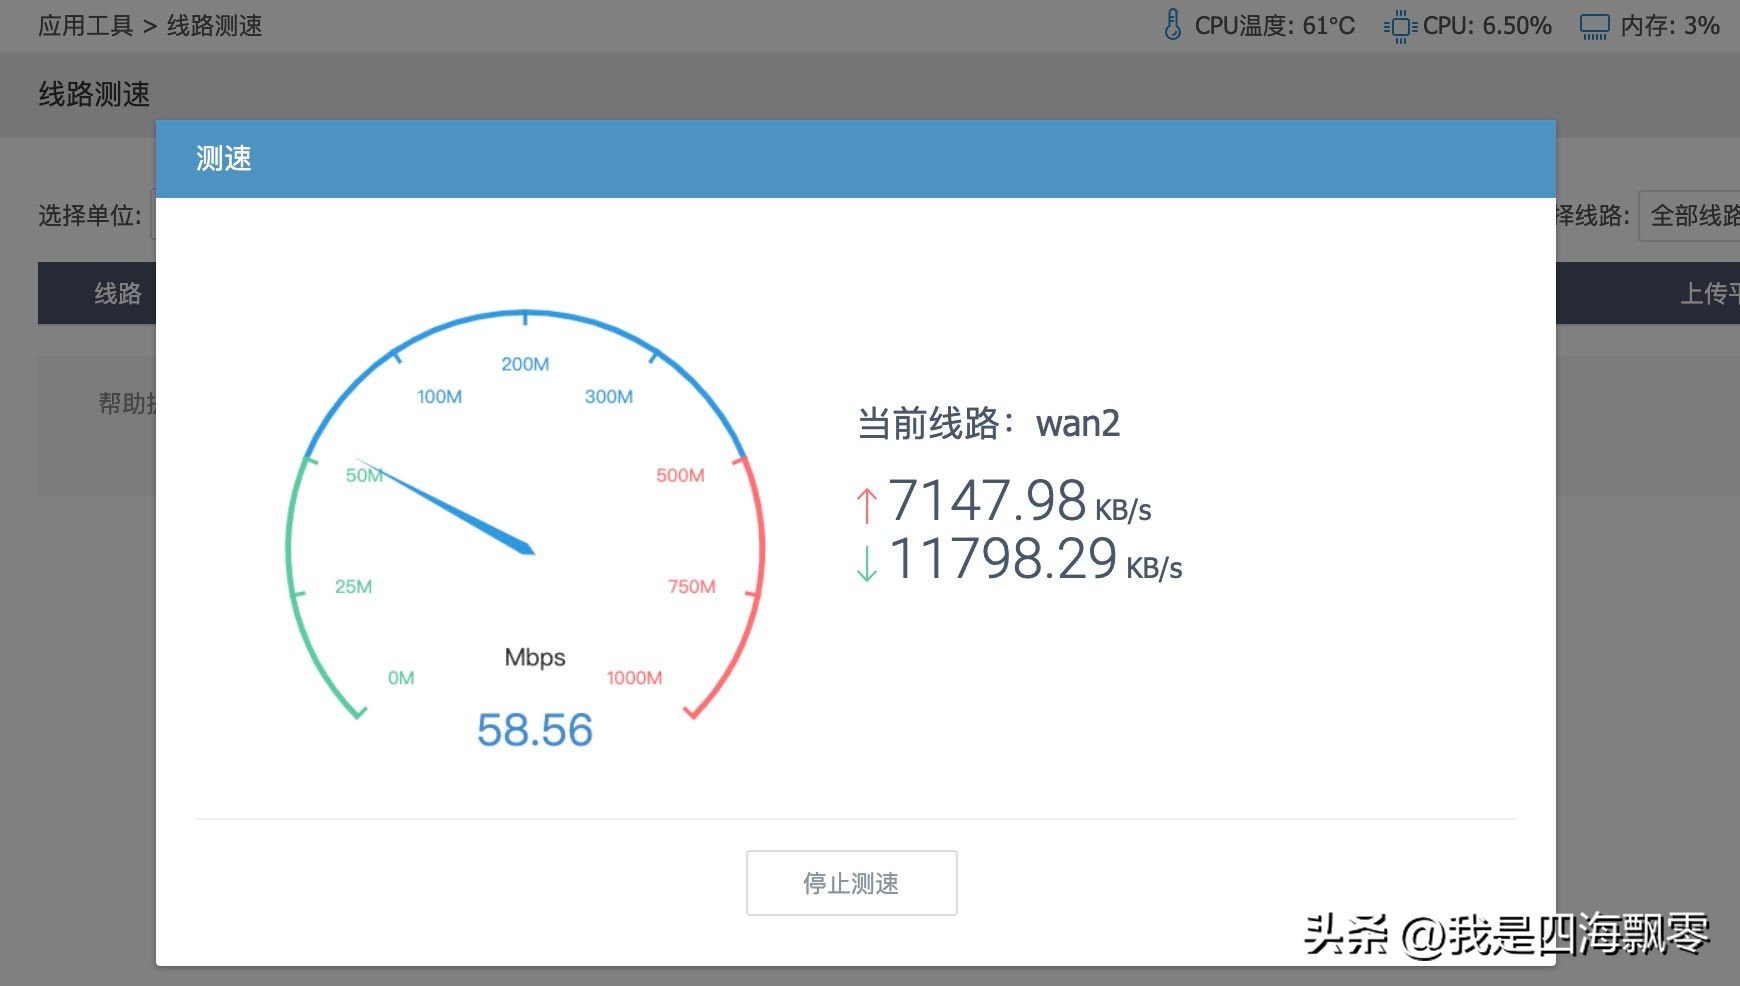Click the 1000M mark on the gauge

(633, 677)
